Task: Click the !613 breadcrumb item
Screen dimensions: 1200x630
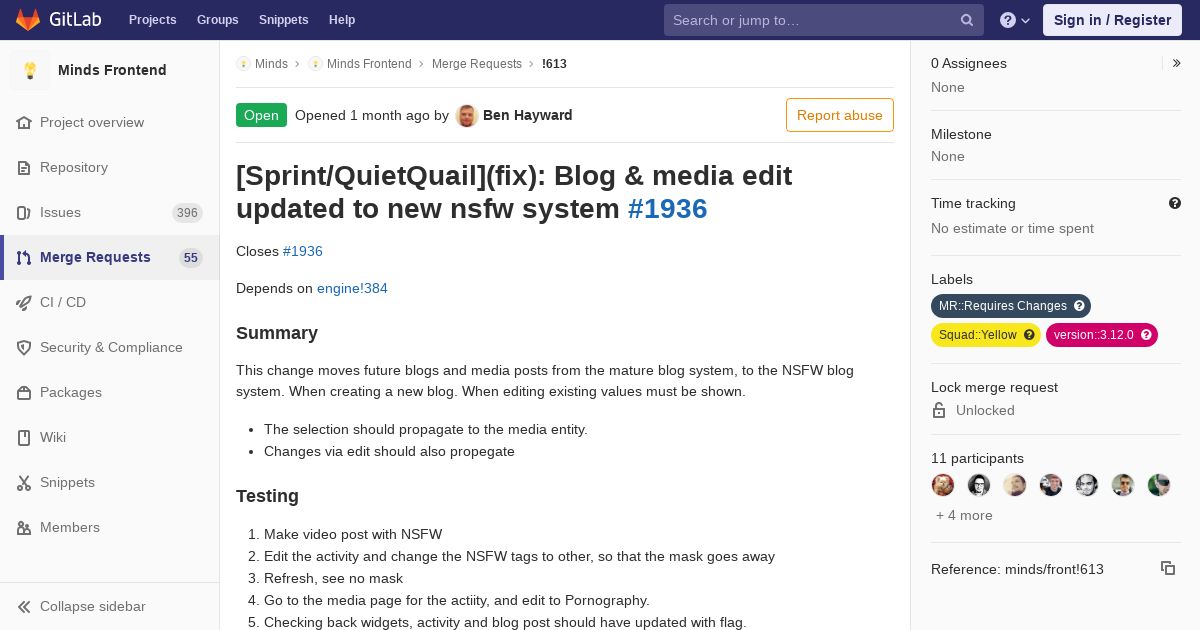Action: (x=554, y=63)
